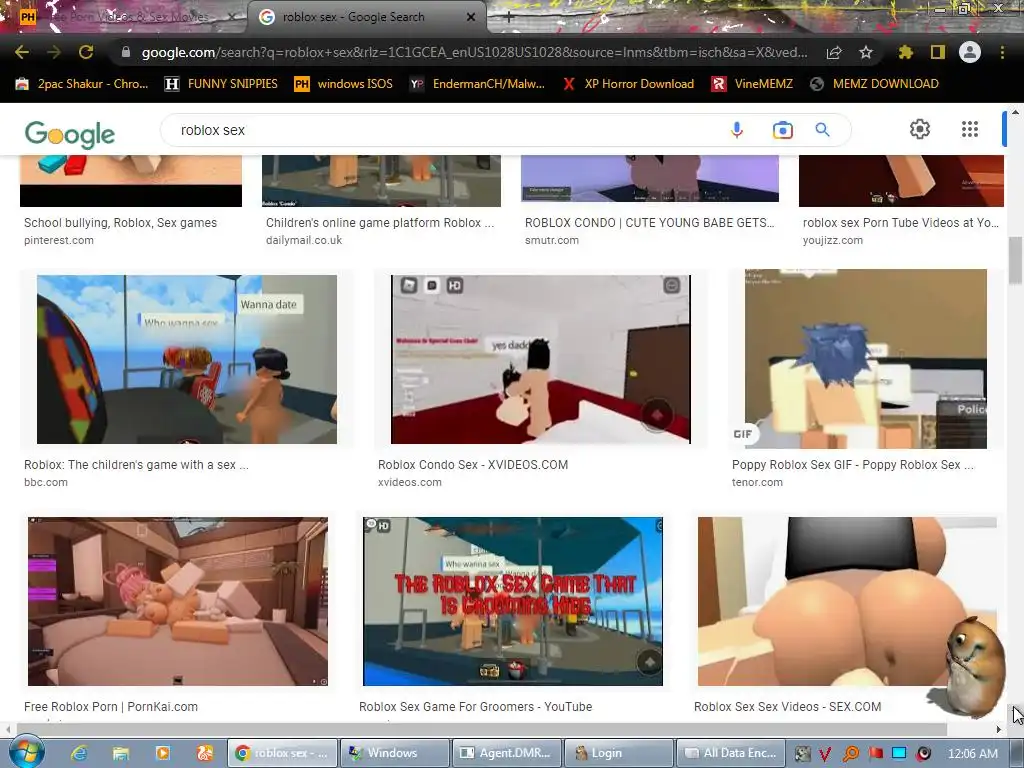Open the Google apps grid

pyautogui.click(x=970, y=129)
